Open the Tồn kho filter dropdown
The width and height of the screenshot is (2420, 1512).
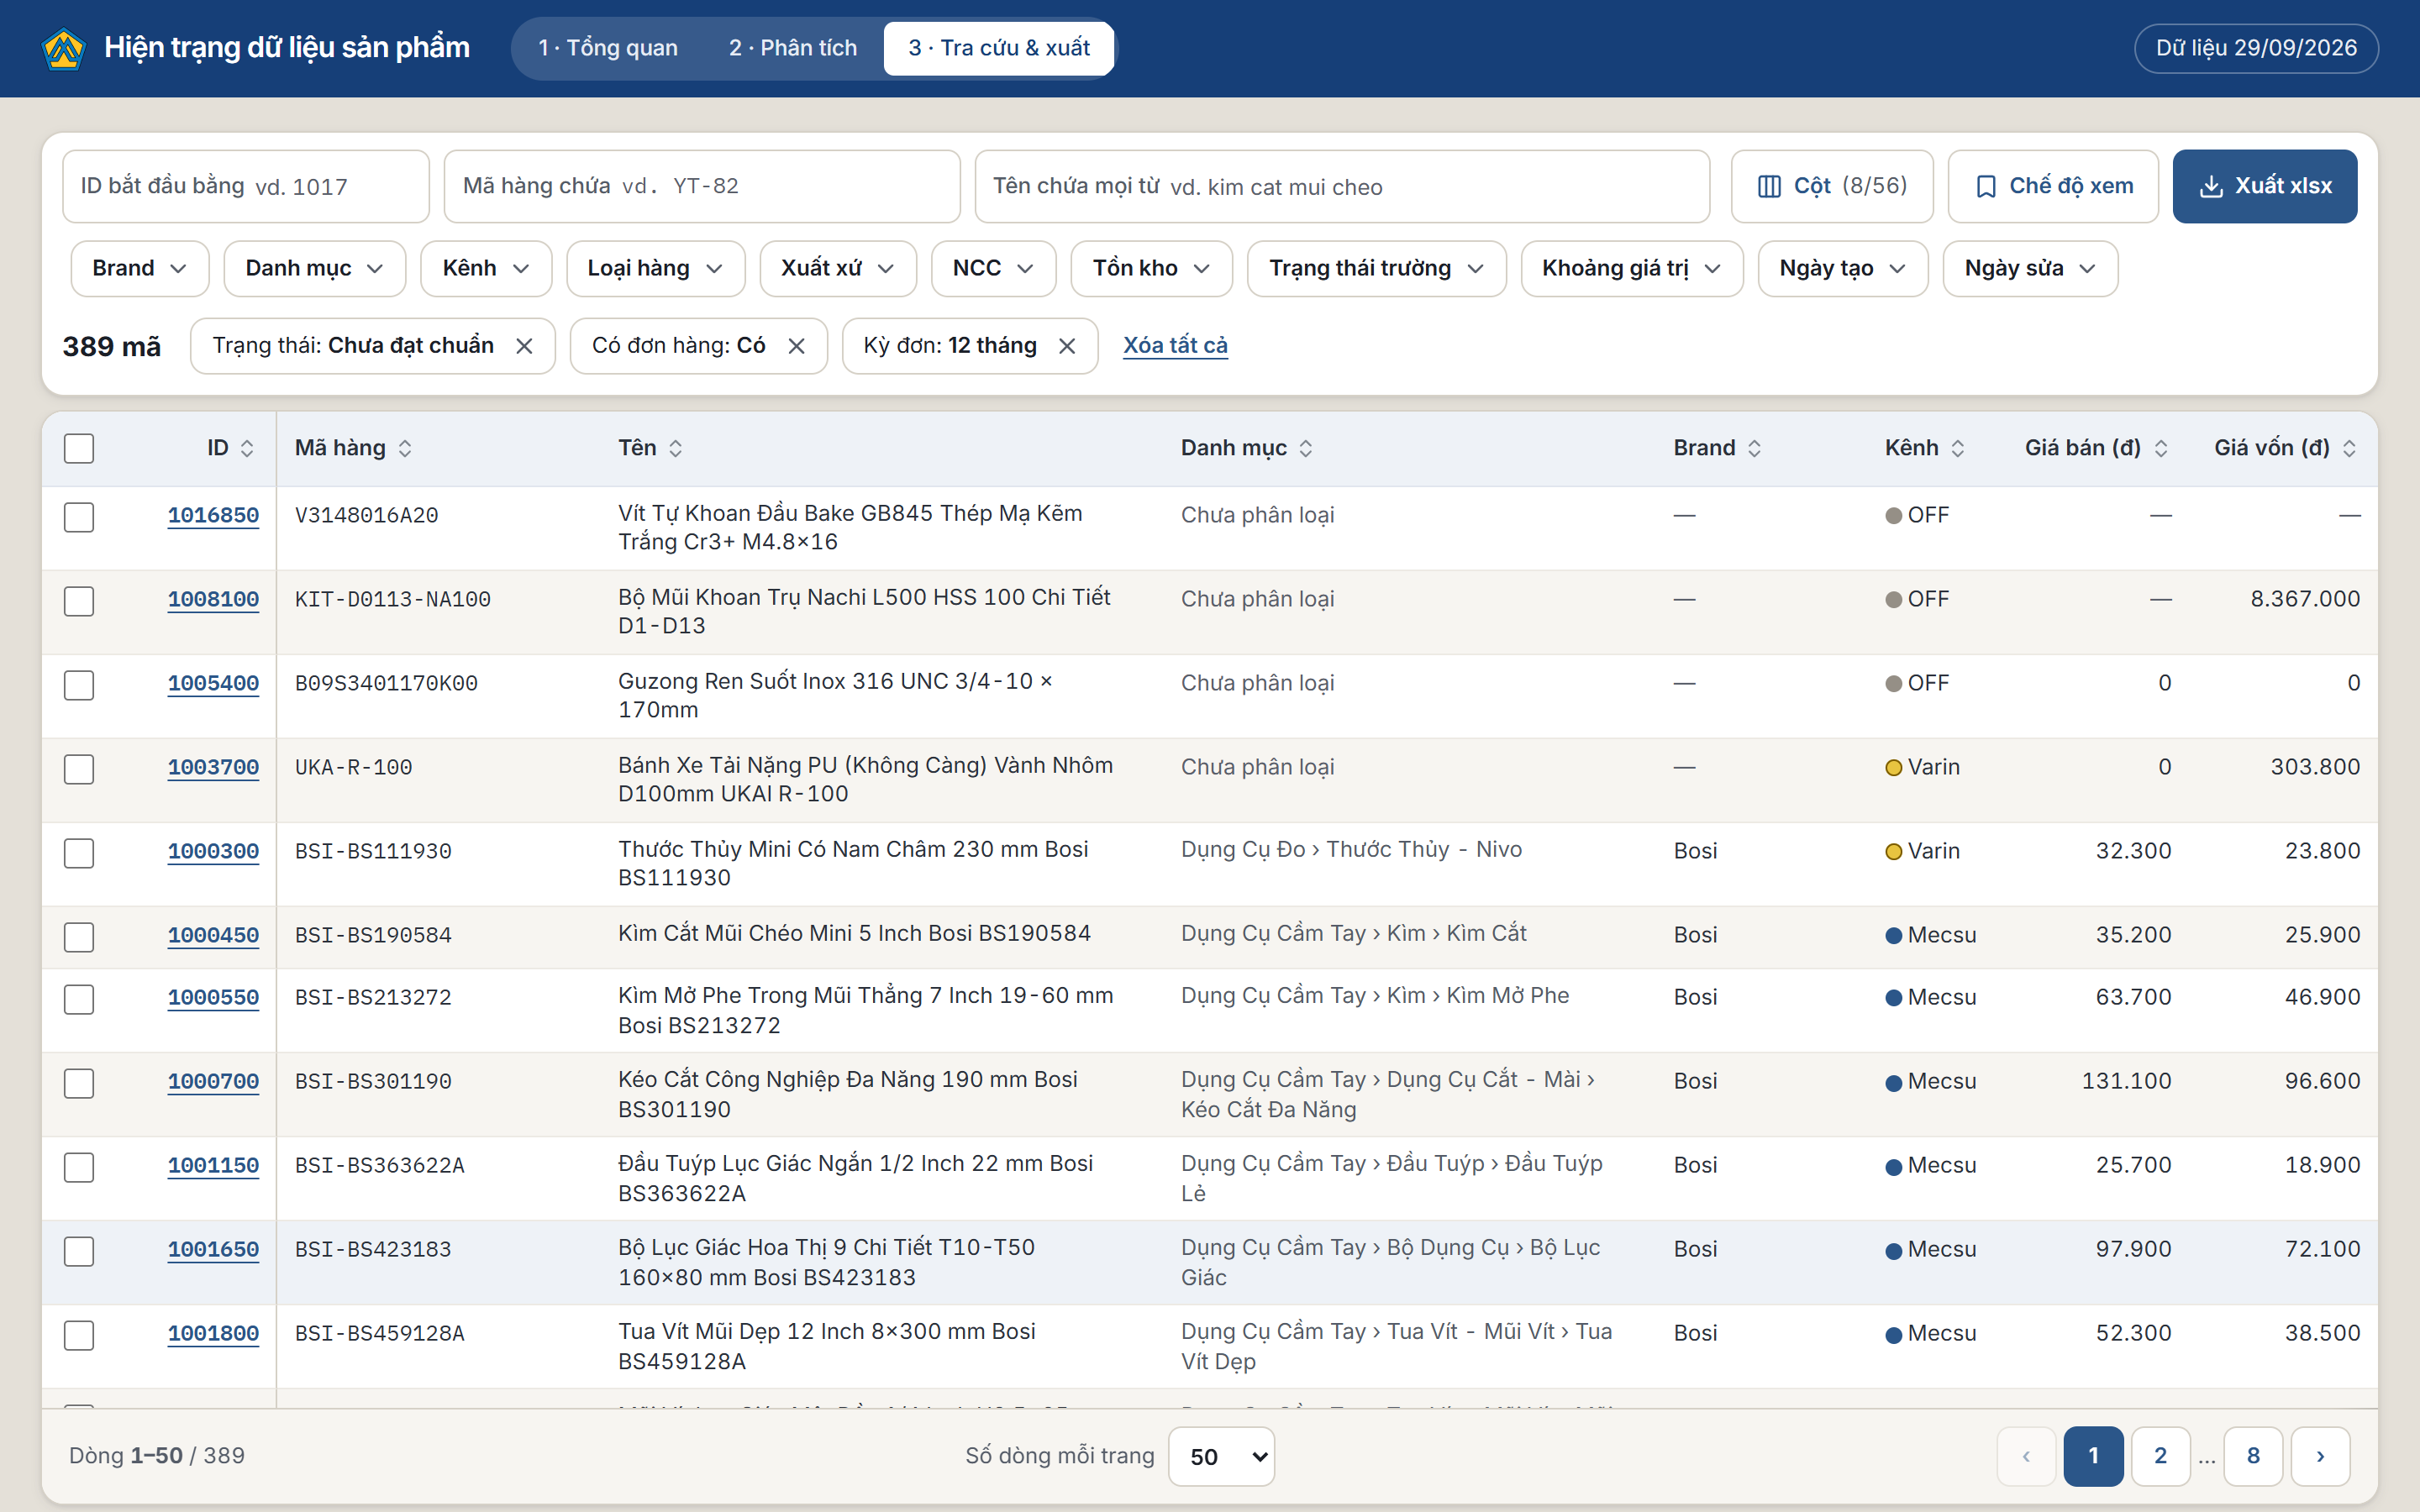pyautogui.click(x=1151, y=268)
